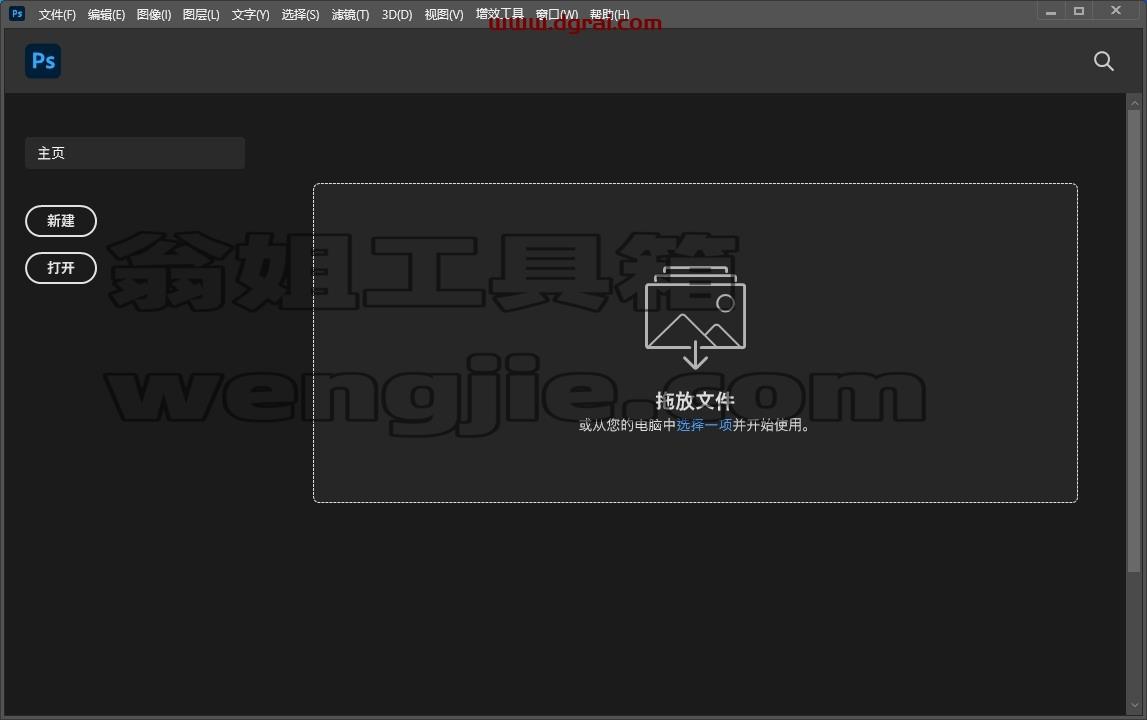Viewport: 1147px width, 720px height.
Task: Click the vertical scrollbar thumb
Action: [1134, 340]
